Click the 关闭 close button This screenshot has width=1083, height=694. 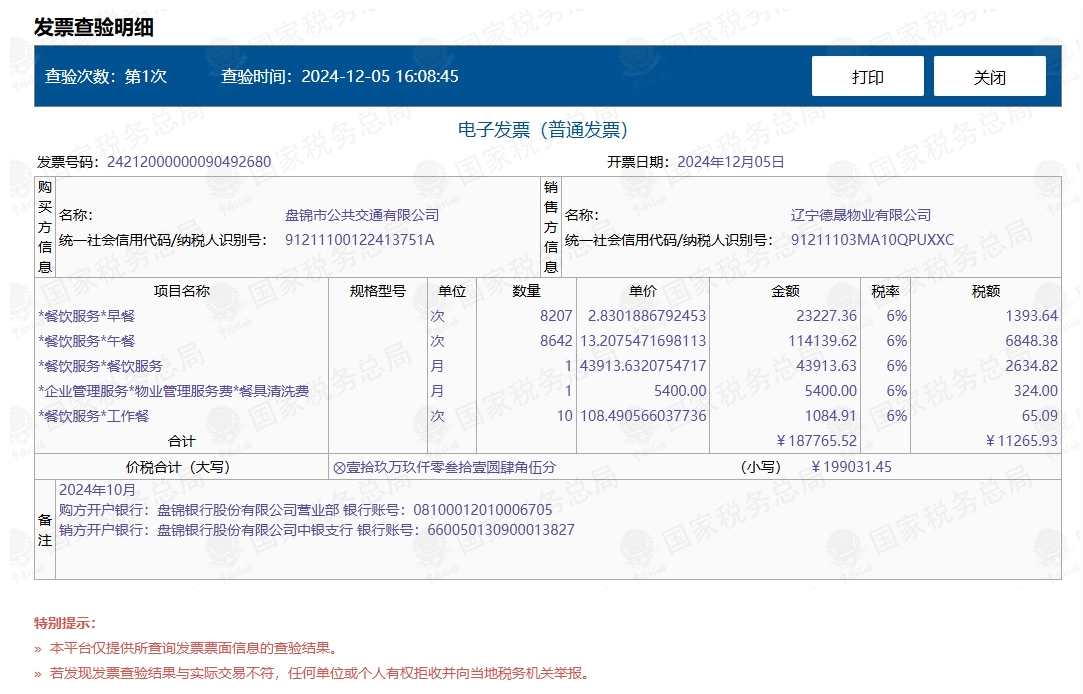tap(990, 76)
